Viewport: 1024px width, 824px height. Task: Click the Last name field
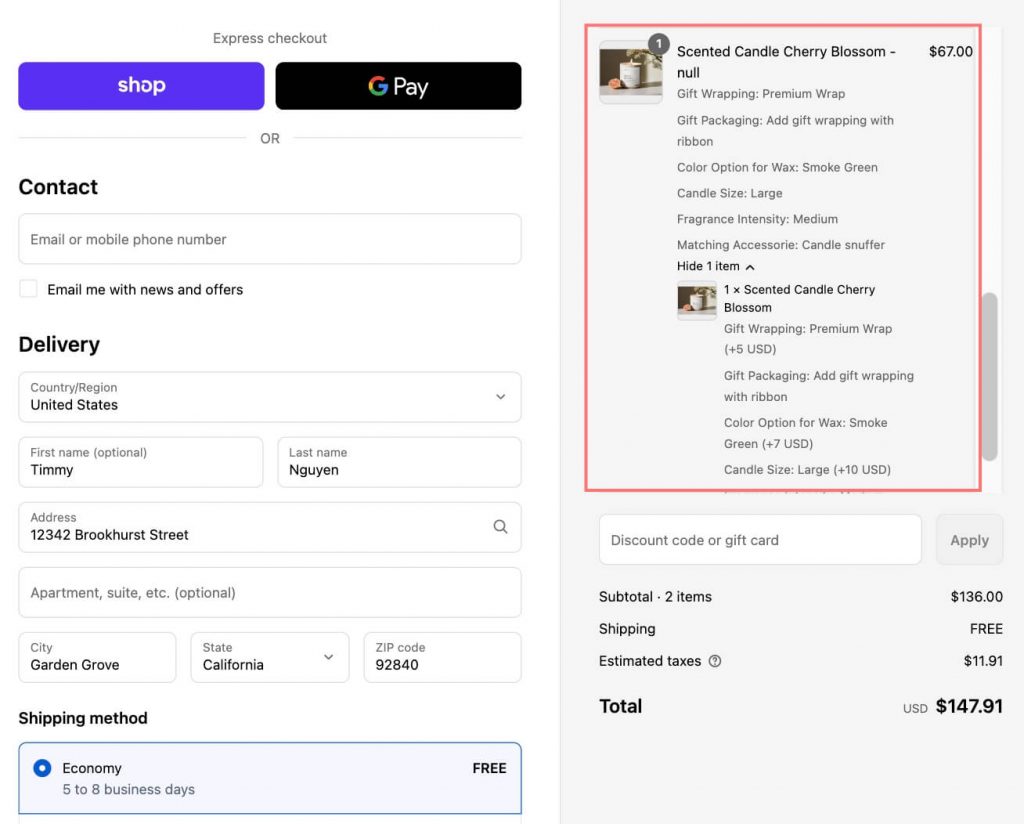click(399, 462)
